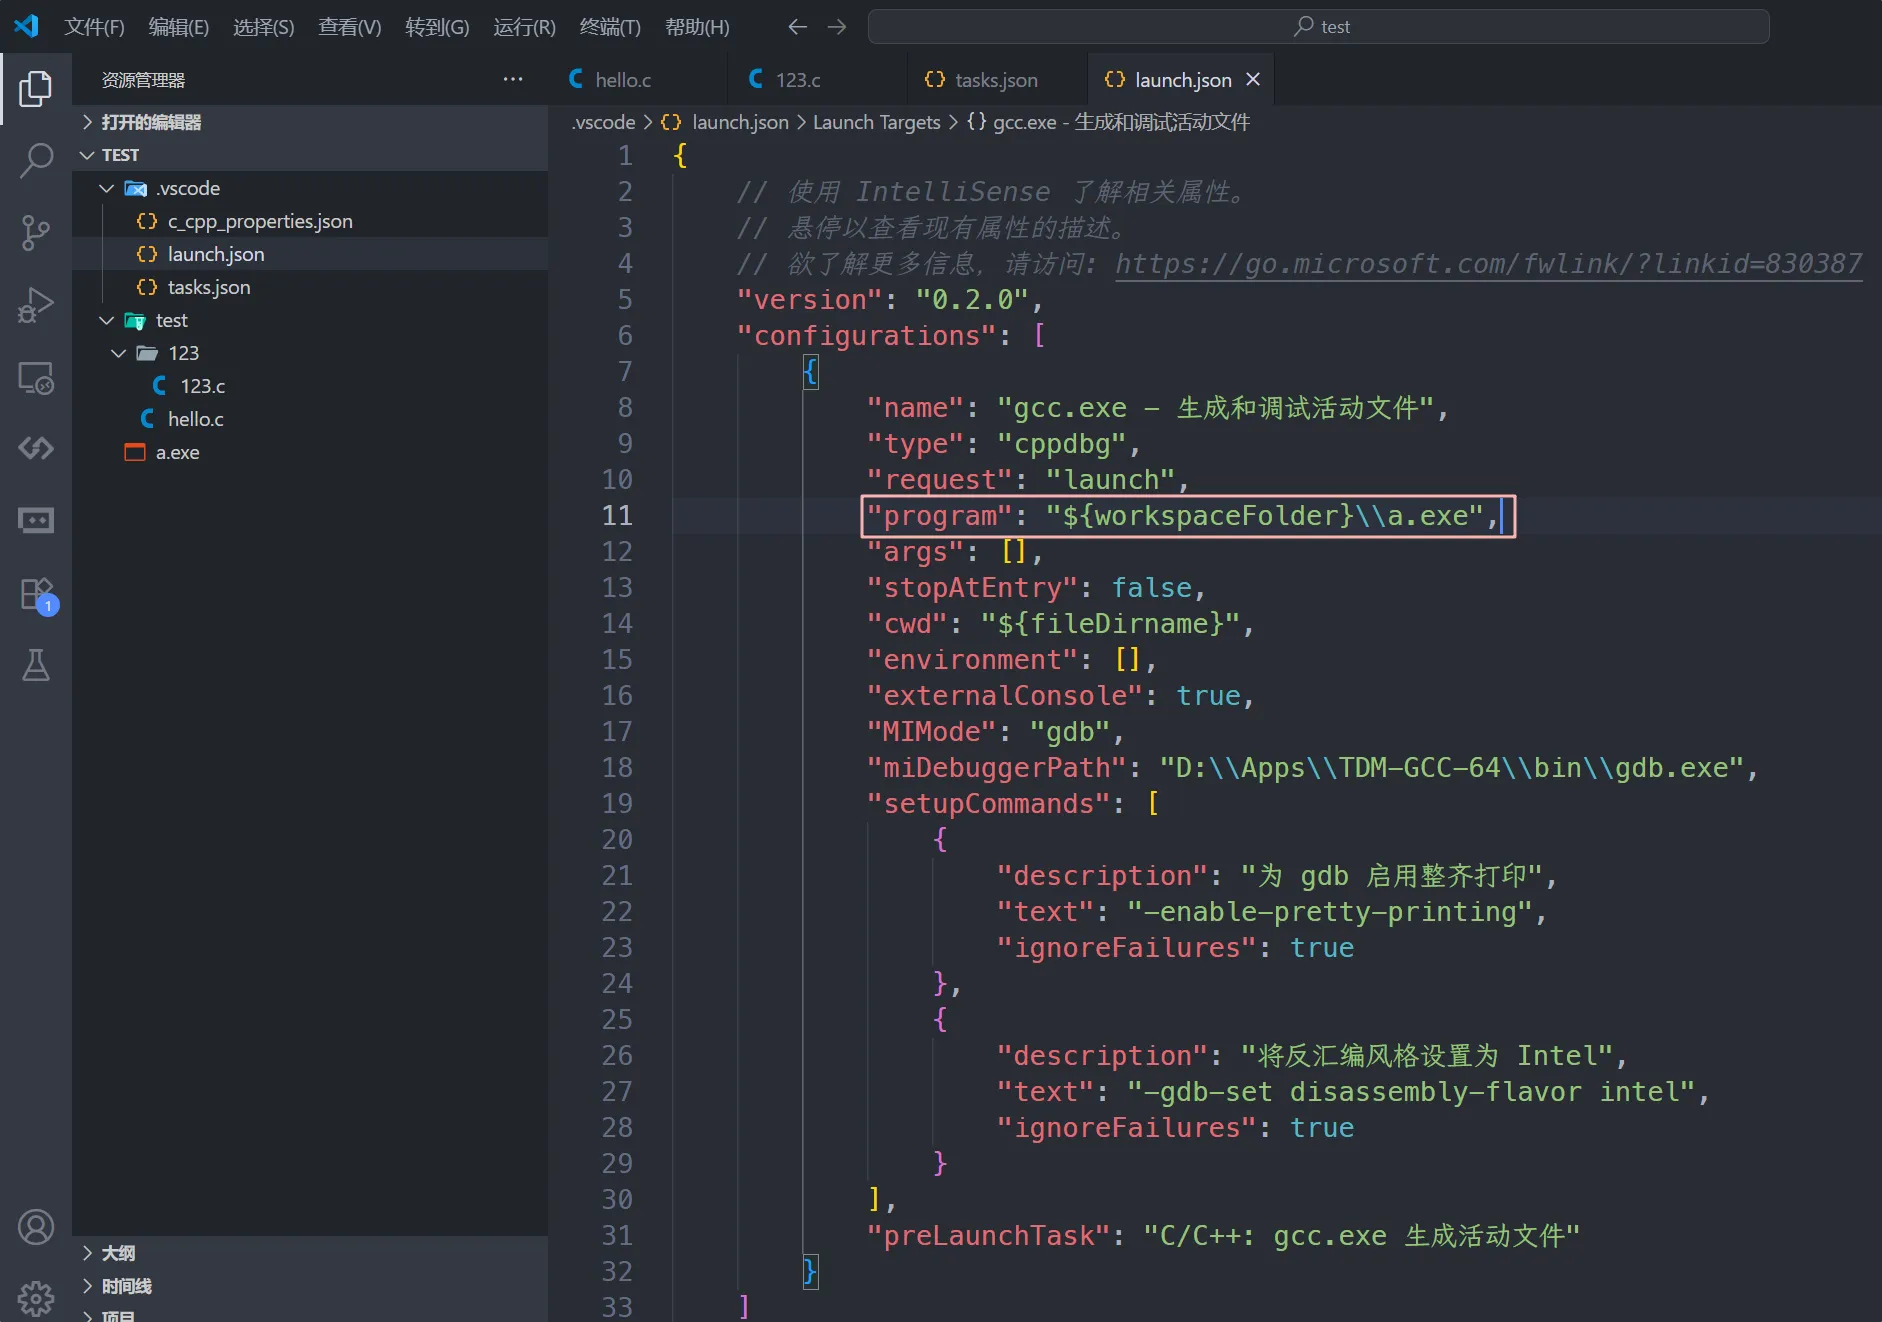This screenshot has height=1322, width=1882.
Task: Open the Terminal menu
Action: pos(609,27)
